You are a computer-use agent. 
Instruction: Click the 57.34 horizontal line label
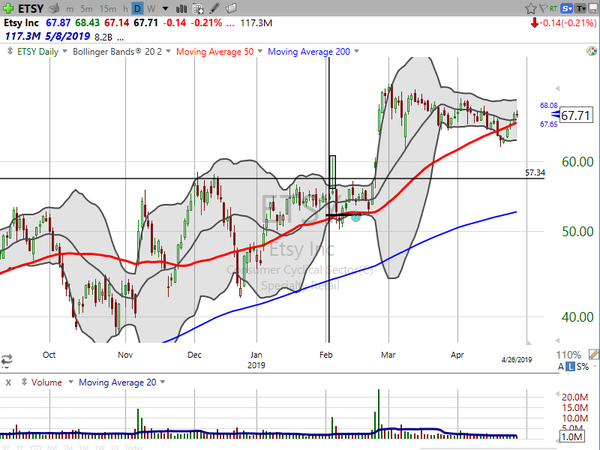[x=535, y=173]
